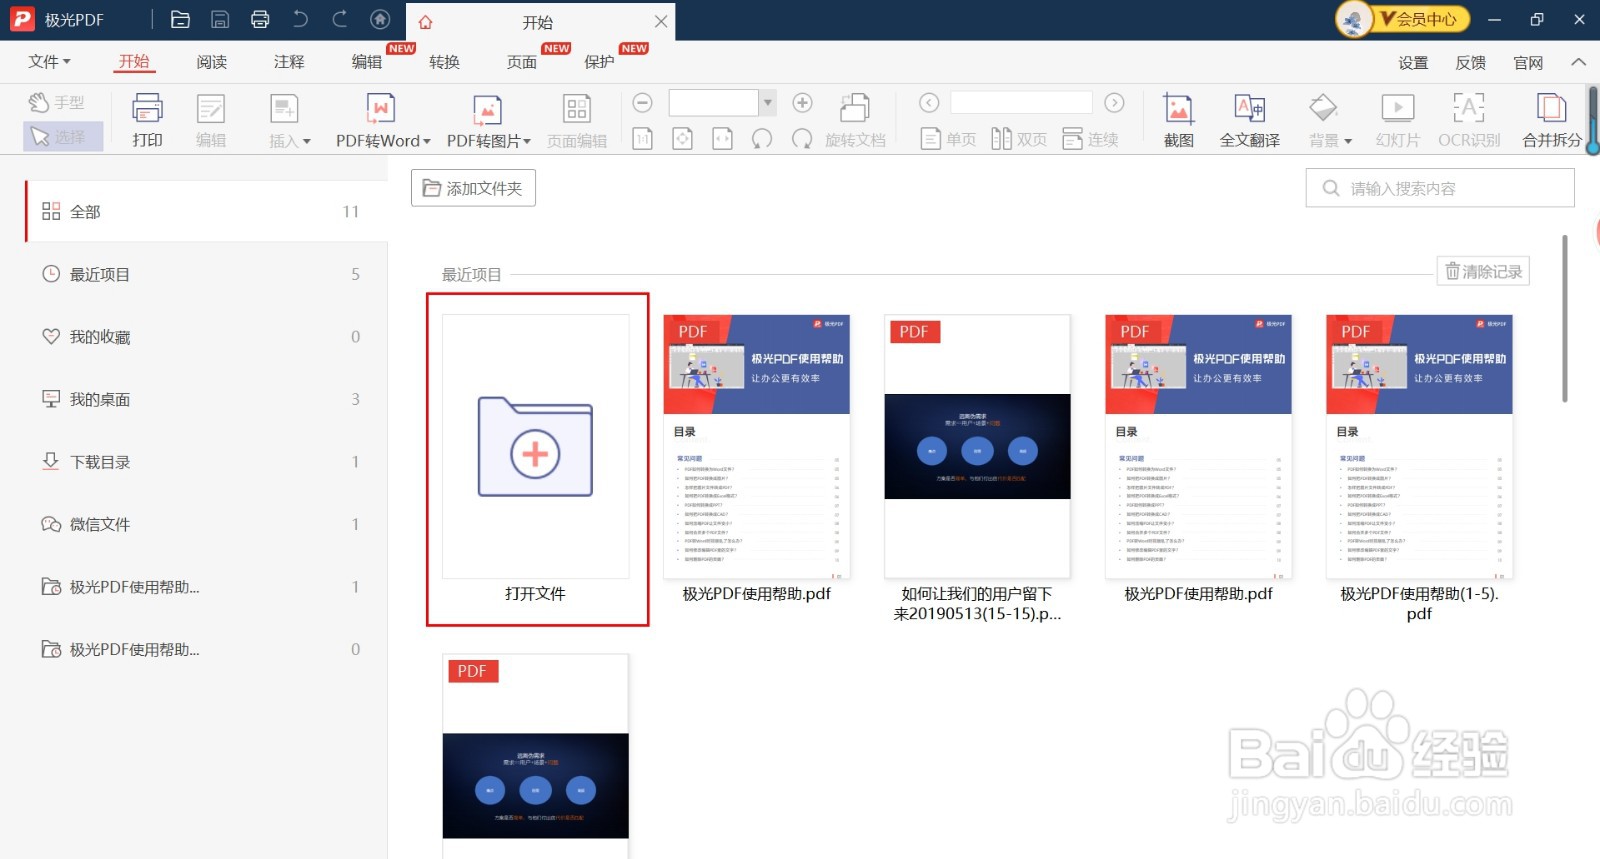
Task: Click the vertical scrollbar of file list
Action: (x=1565, y=318)
